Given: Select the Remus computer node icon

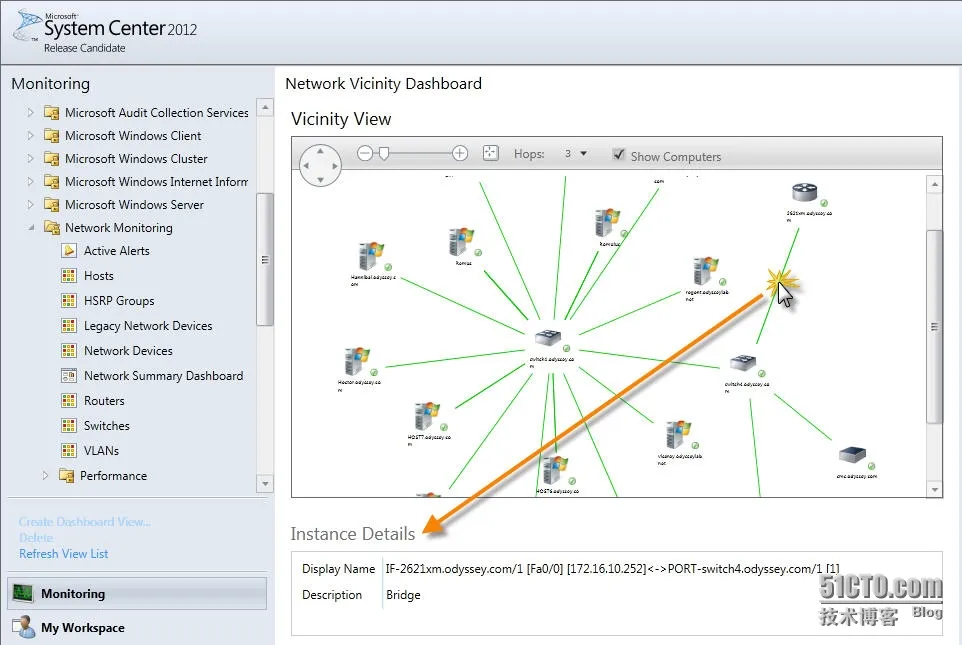Looking at the screenshot, I should click(x=461, y=242).
